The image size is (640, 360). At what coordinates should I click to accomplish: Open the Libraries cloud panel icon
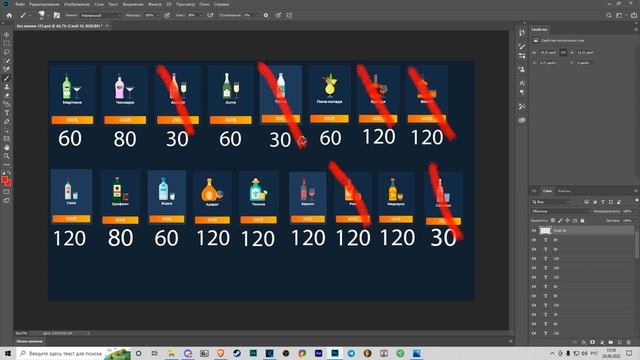click(x=522, y=120)
